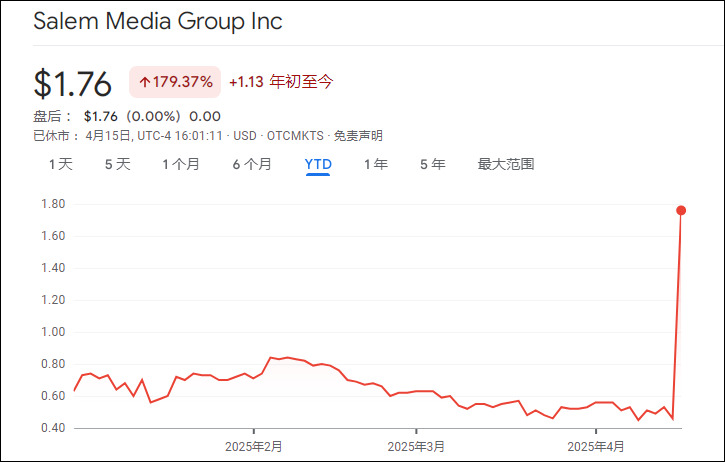Open the 6个月 range tab
Viewport: 725px width, 462px height.
pyautogui.click(x=252, y=164)
